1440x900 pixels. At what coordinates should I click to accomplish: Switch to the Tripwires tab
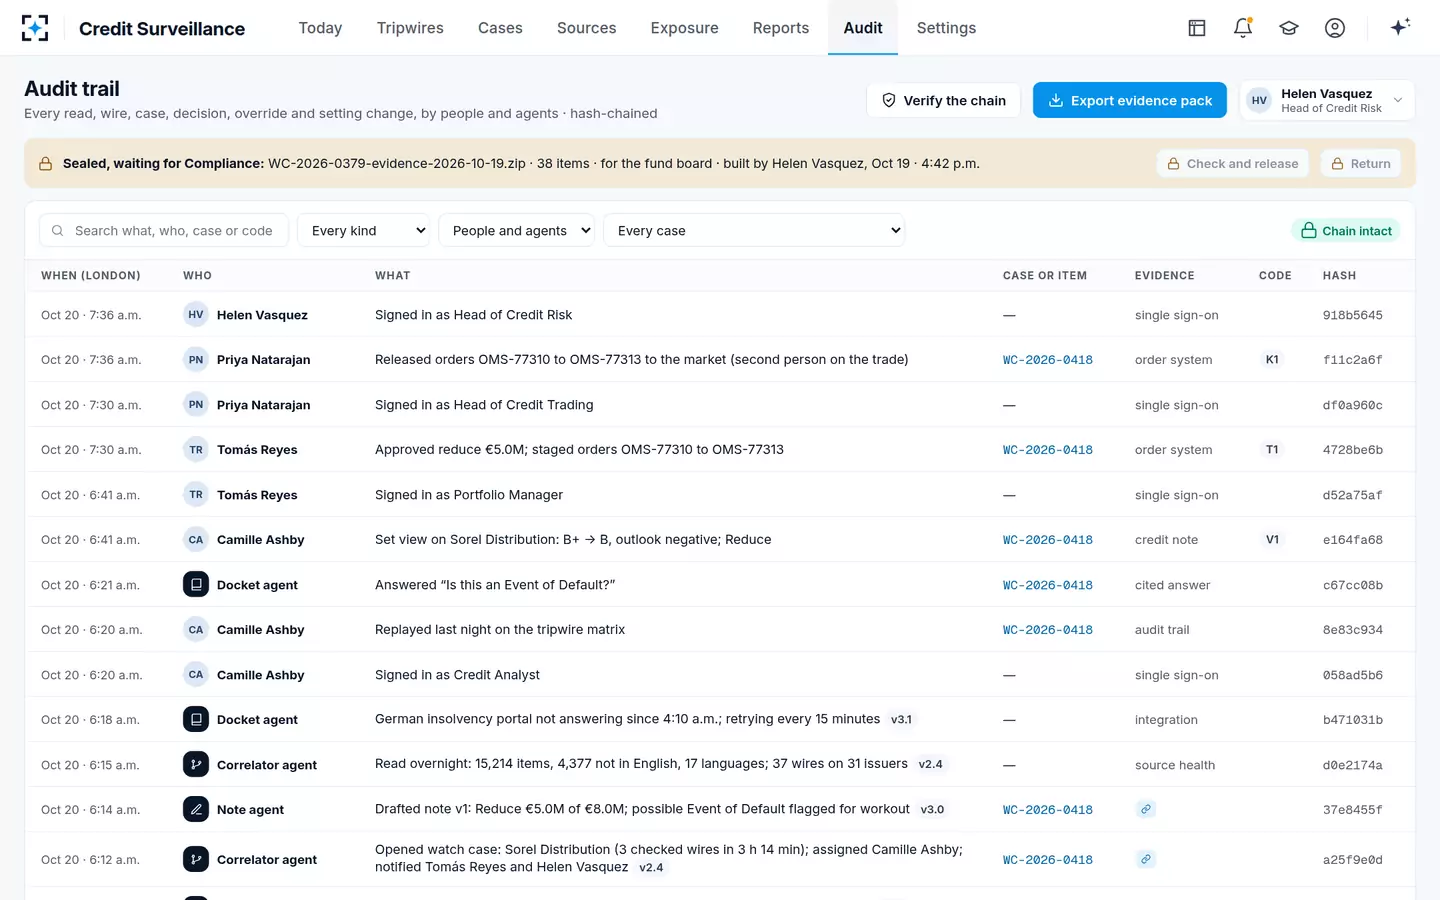point(410,28)
